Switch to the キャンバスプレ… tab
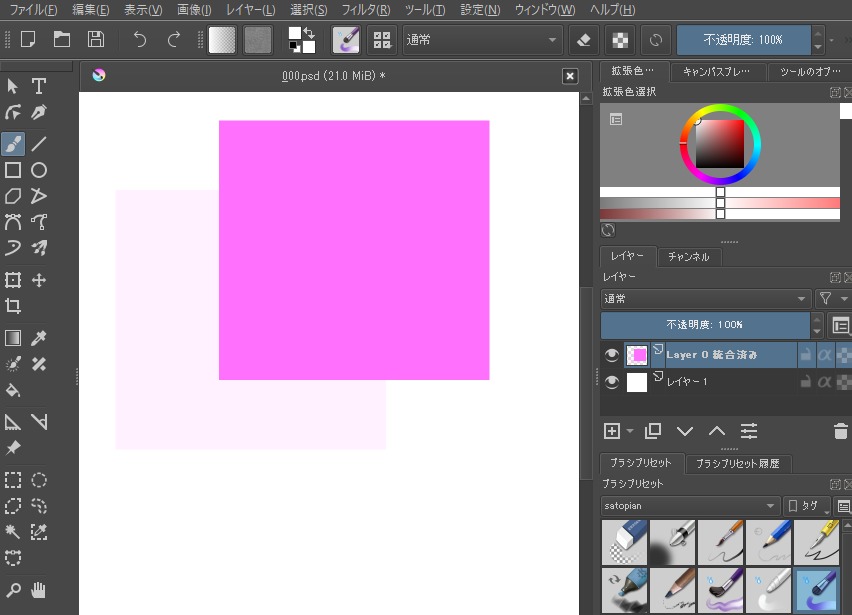The image size is (852, 615). [x=716, y=72]
